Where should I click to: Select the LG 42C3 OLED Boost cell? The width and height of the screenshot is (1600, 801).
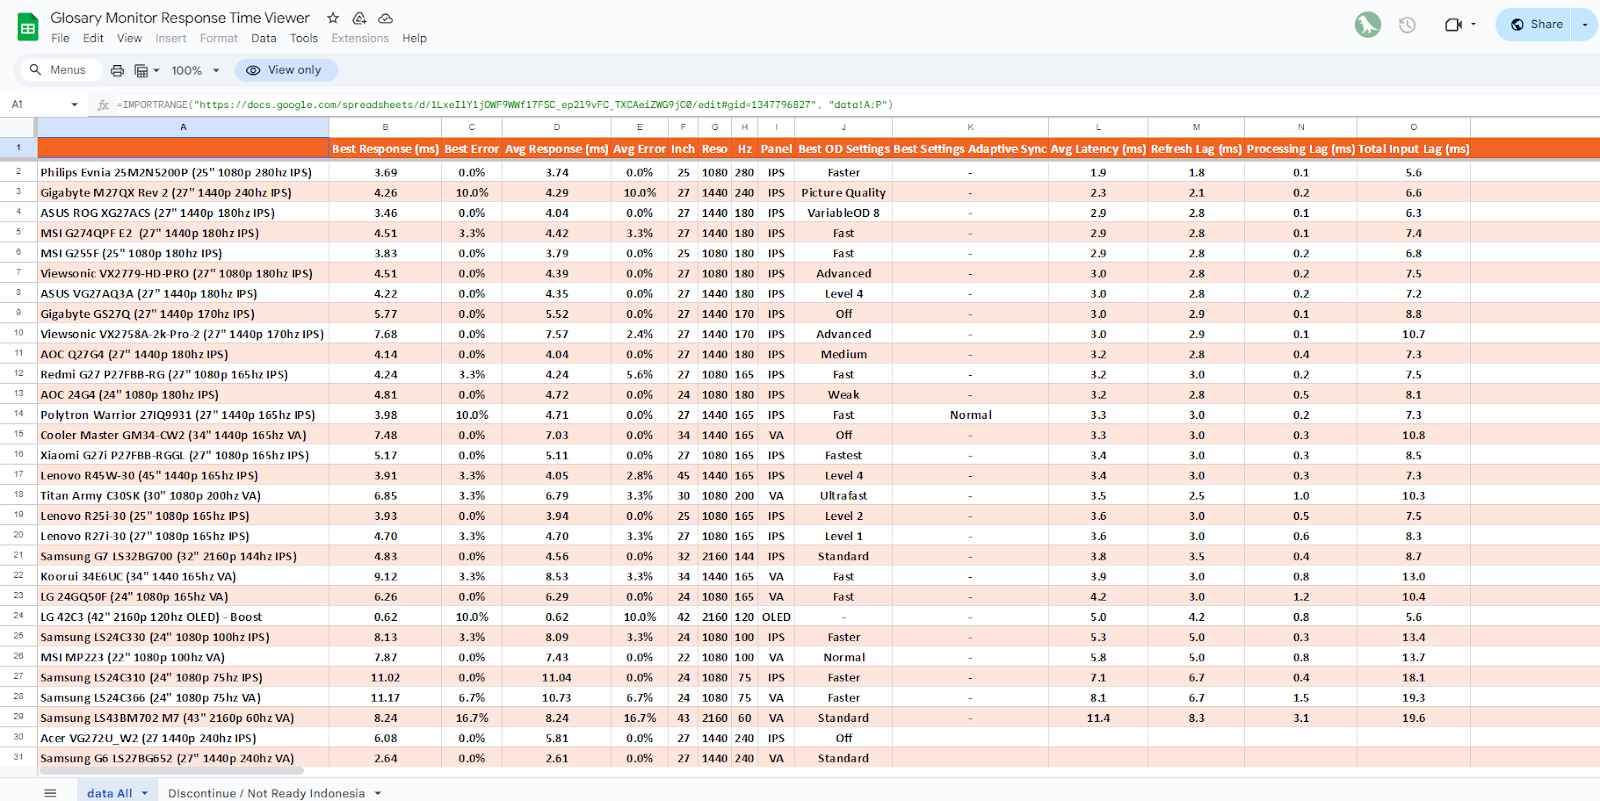[183, 616]
